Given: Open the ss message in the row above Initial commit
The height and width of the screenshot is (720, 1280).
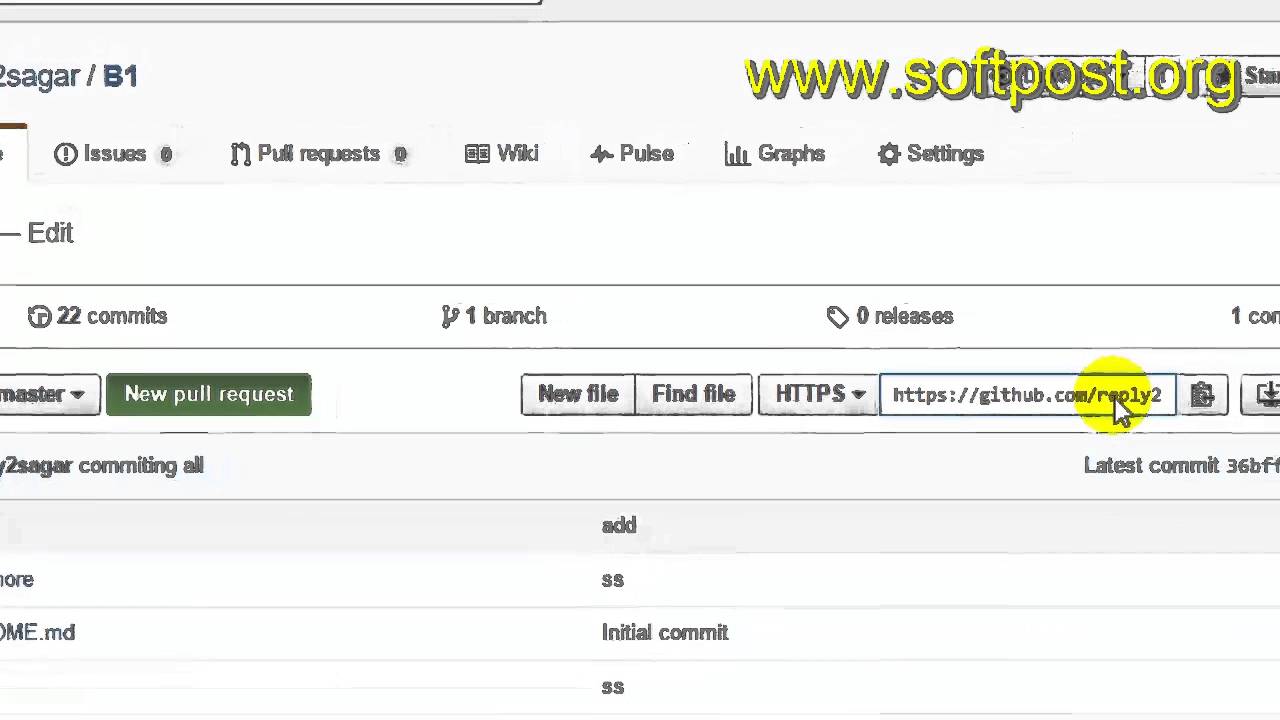Looking at the screenshot, I should [613, 579].
